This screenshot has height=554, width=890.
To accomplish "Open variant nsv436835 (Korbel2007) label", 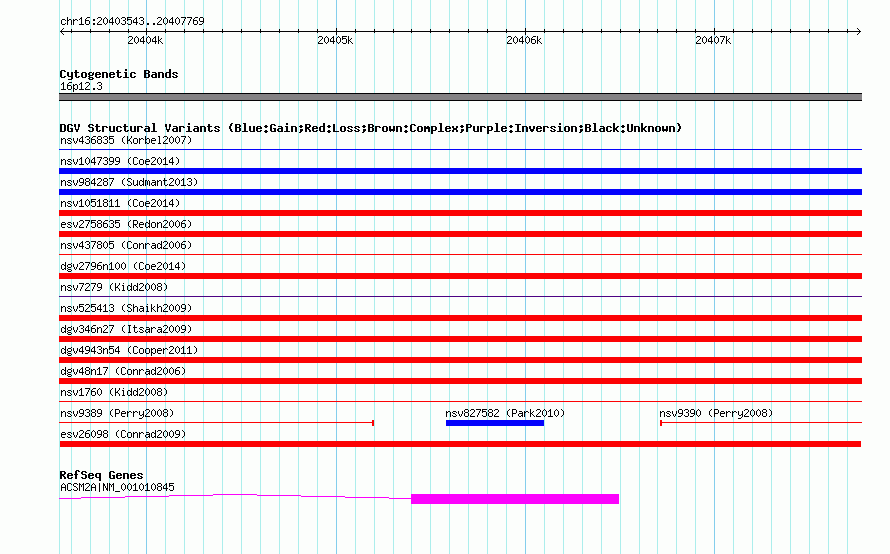I will click(x=126, y=140).
